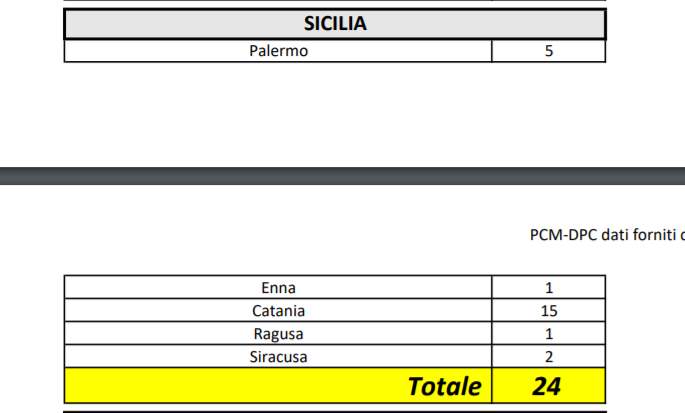Select the Catania province cell

click(278, 311)
